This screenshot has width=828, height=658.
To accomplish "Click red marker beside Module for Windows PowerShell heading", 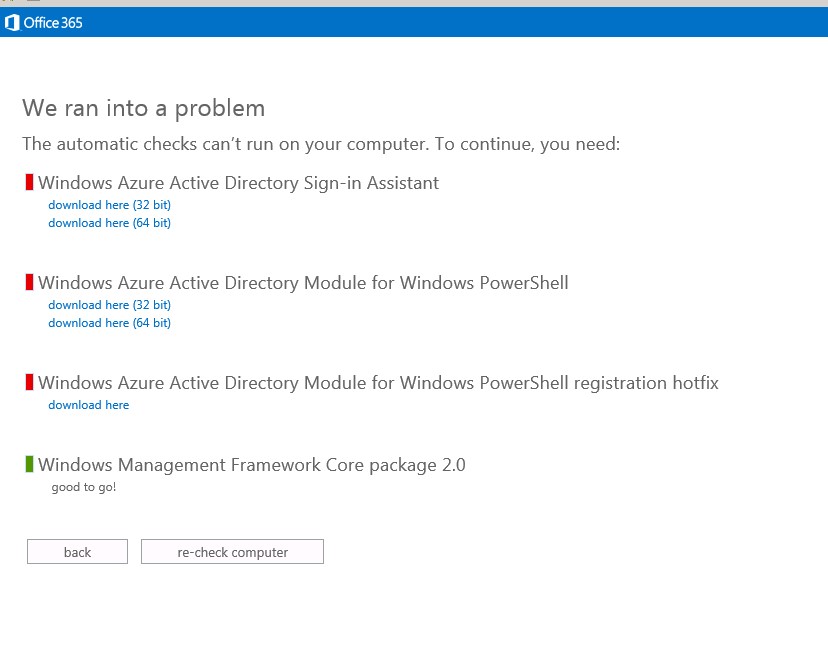I will click(x=30, y=283).
